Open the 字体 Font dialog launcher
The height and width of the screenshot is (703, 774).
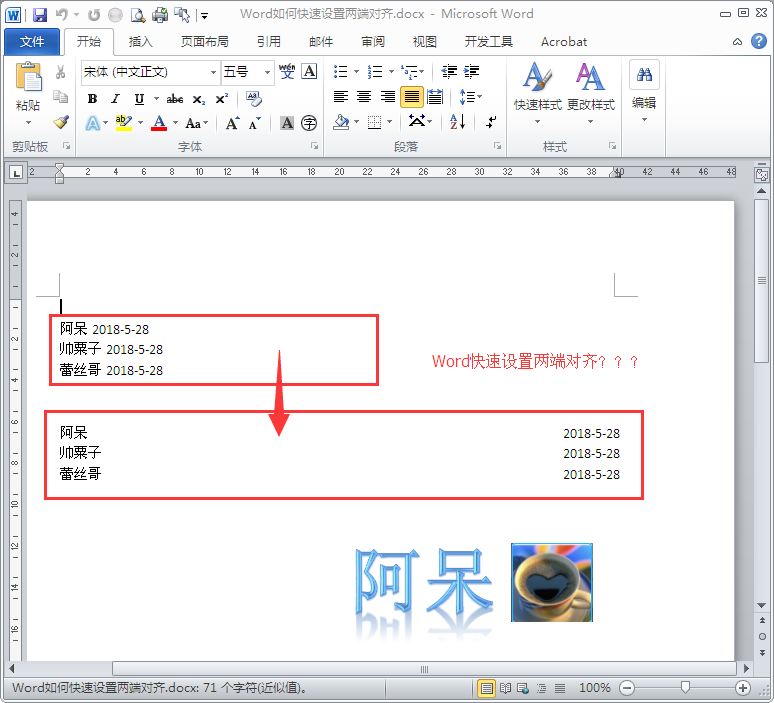pos(314,146)
